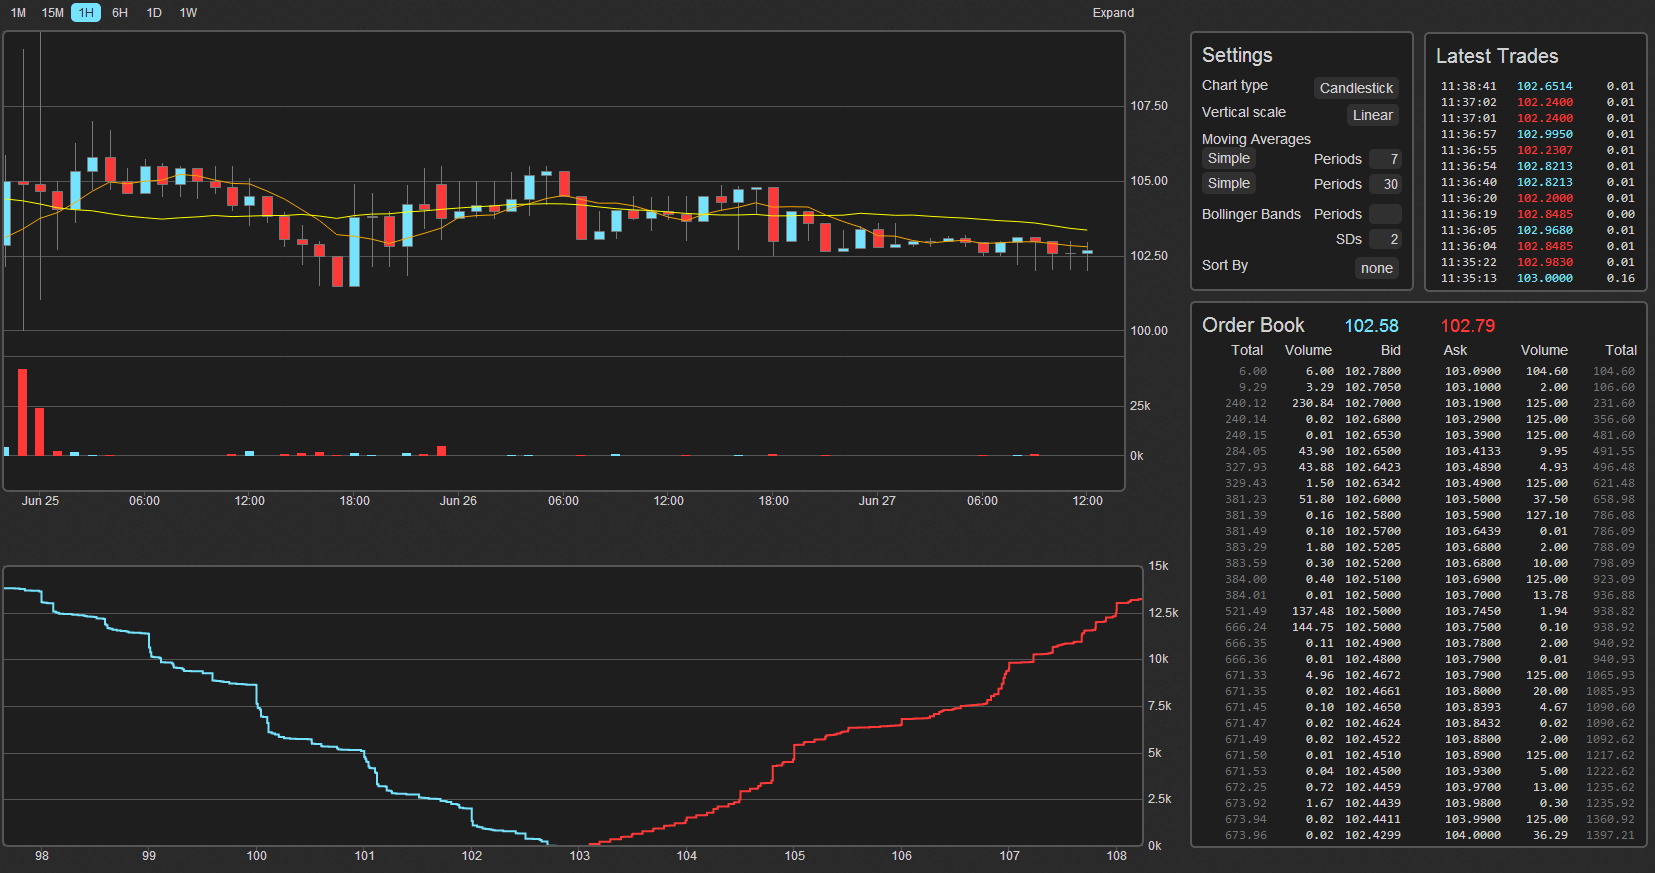The height and width of the screenshot is (873, 1655).
Task: Click bid volume 230.84 in order book
Action: (1313, 403)
